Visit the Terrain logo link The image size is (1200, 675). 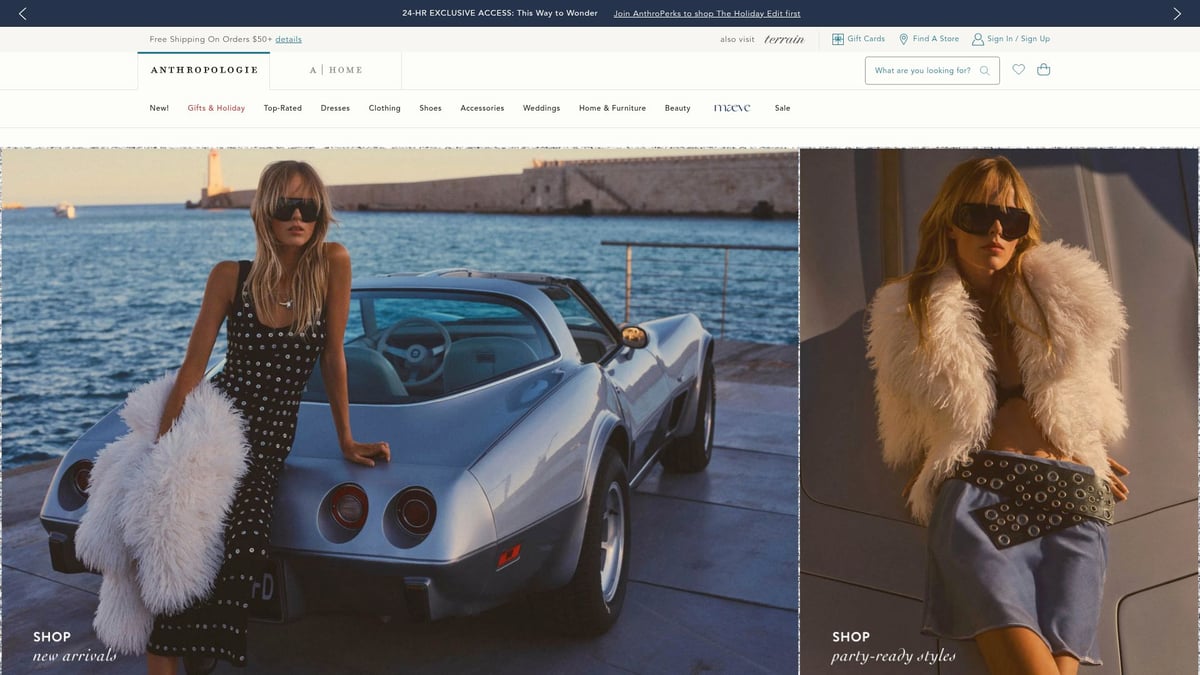coord(784,39)
